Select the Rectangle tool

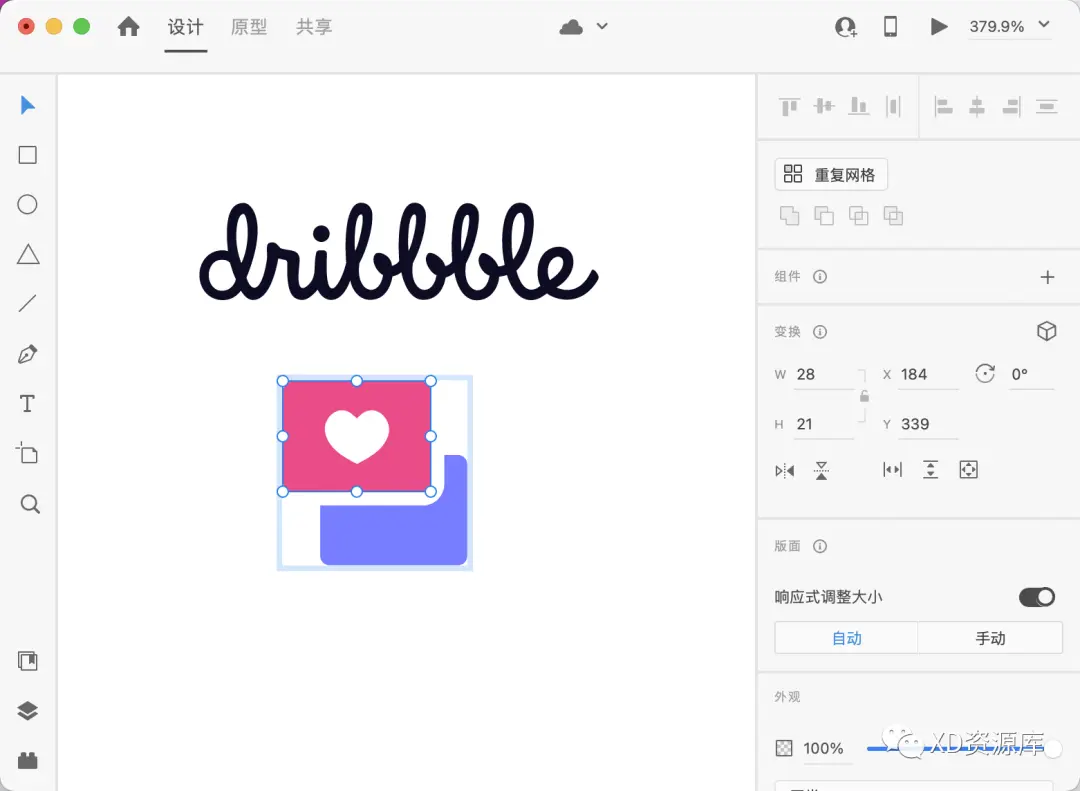coord(28,155)
